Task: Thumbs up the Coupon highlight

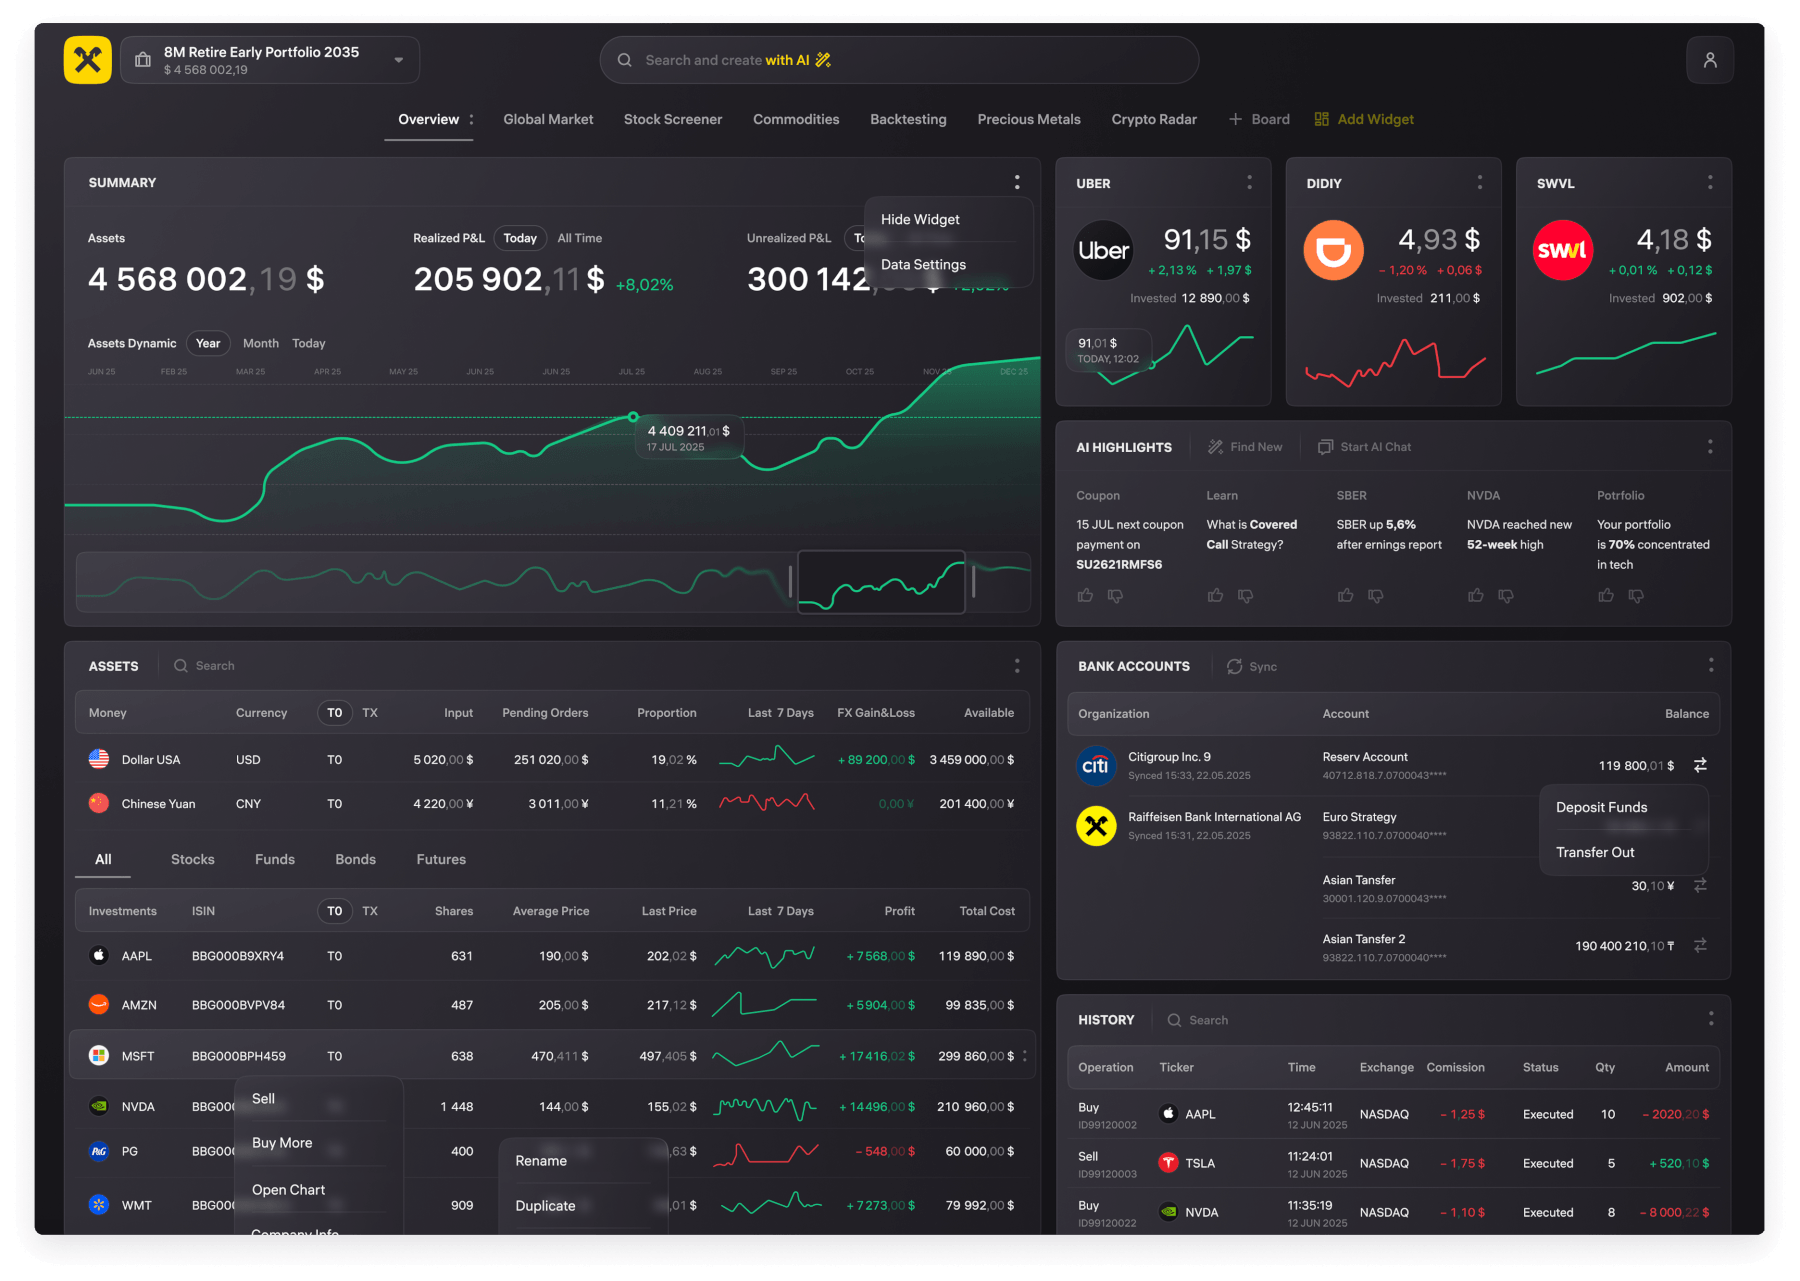Action: (1085, 596)
